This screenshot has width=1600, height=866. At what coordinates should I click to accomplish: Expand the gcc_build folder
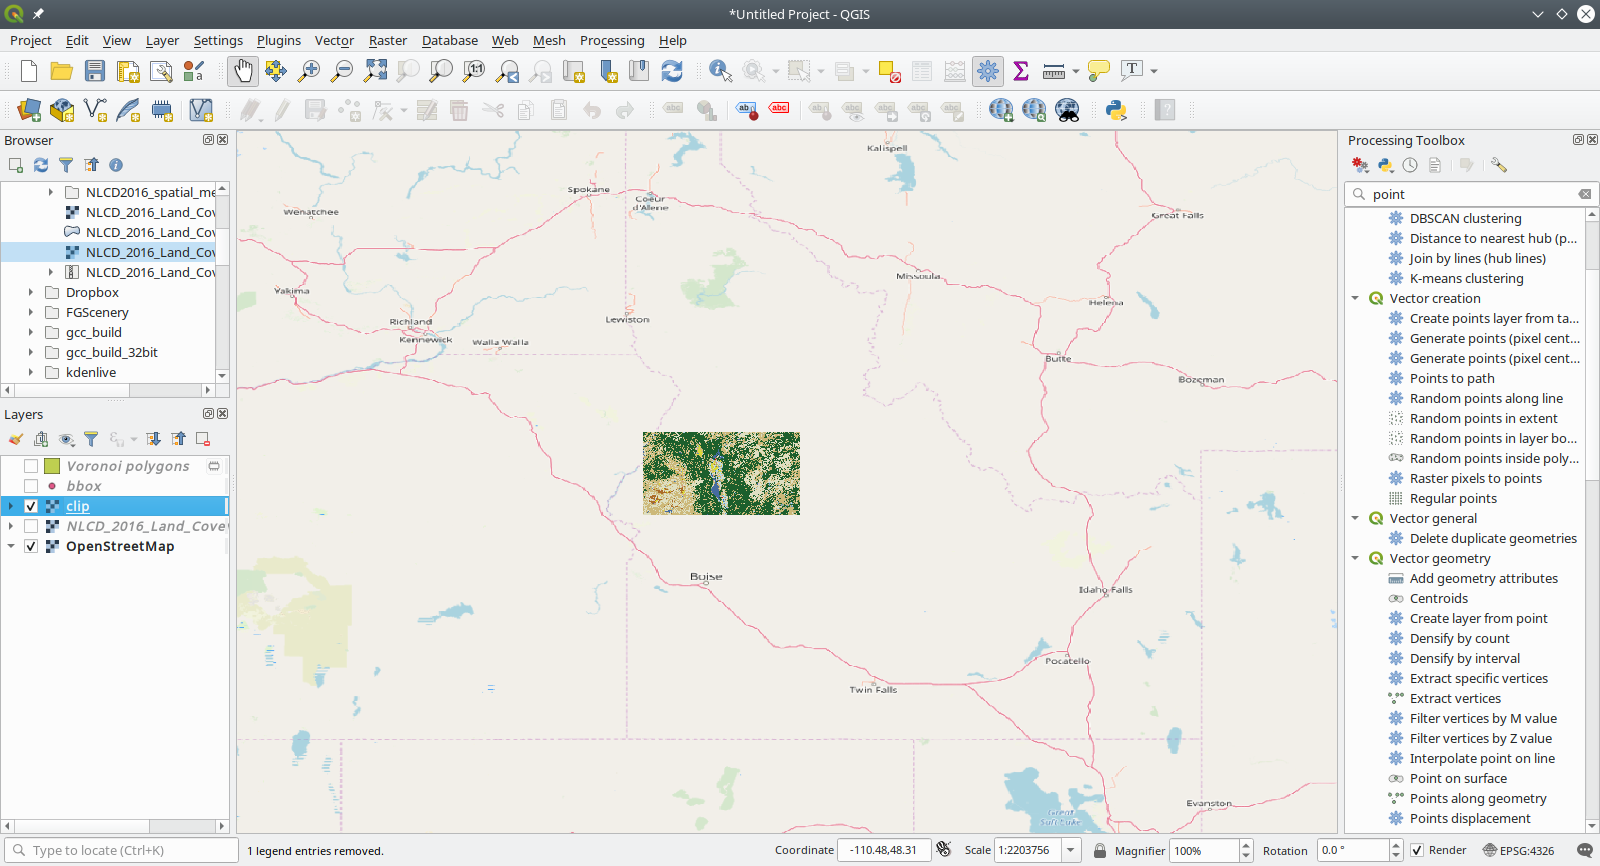(x=31, y=332)
